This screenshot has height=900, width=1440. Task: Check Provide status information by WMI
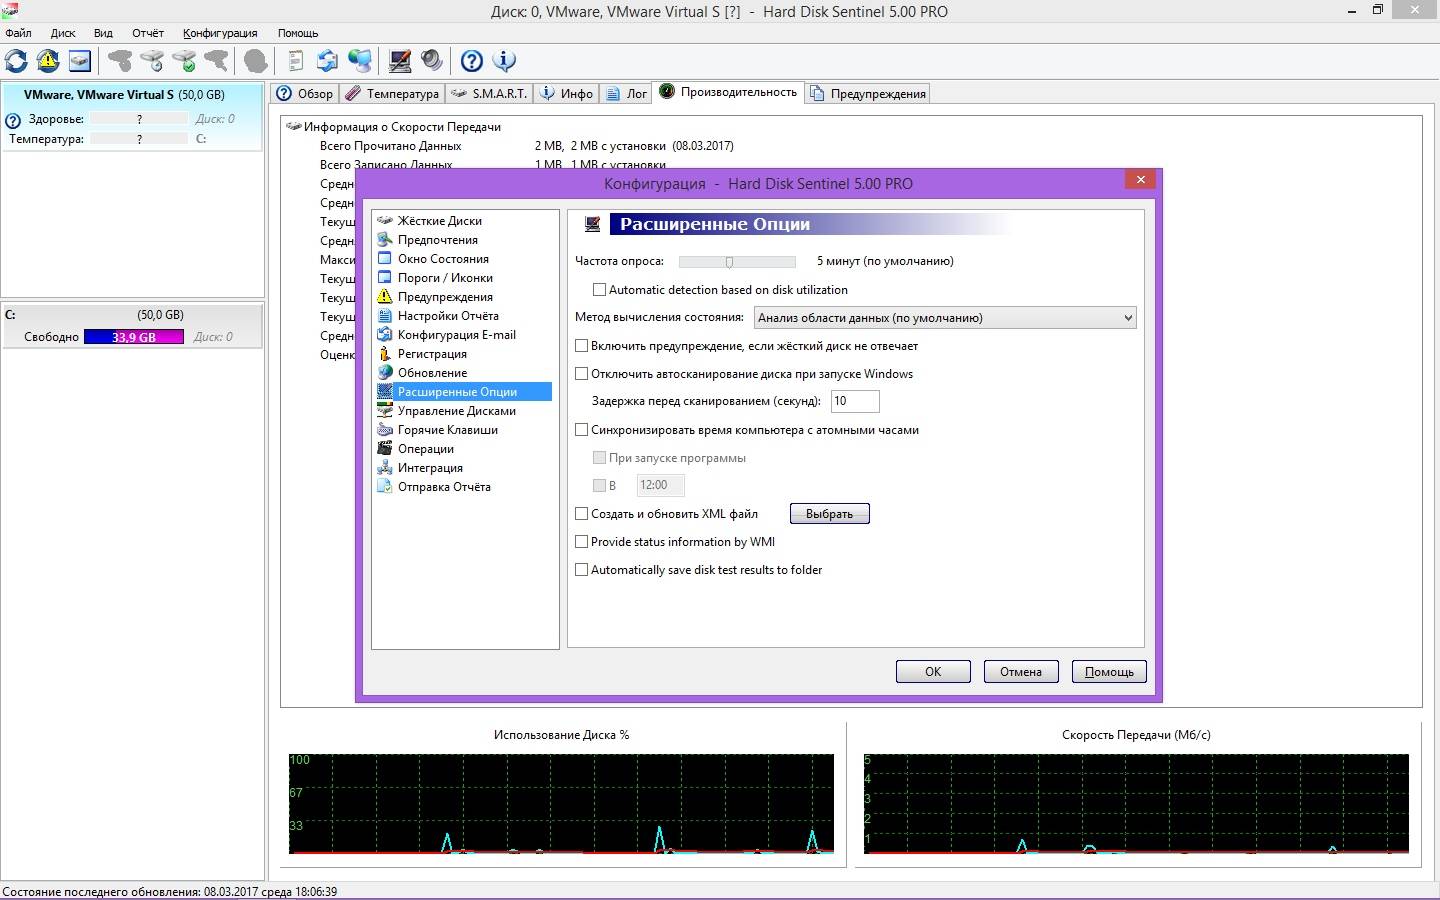click(582, 542)
